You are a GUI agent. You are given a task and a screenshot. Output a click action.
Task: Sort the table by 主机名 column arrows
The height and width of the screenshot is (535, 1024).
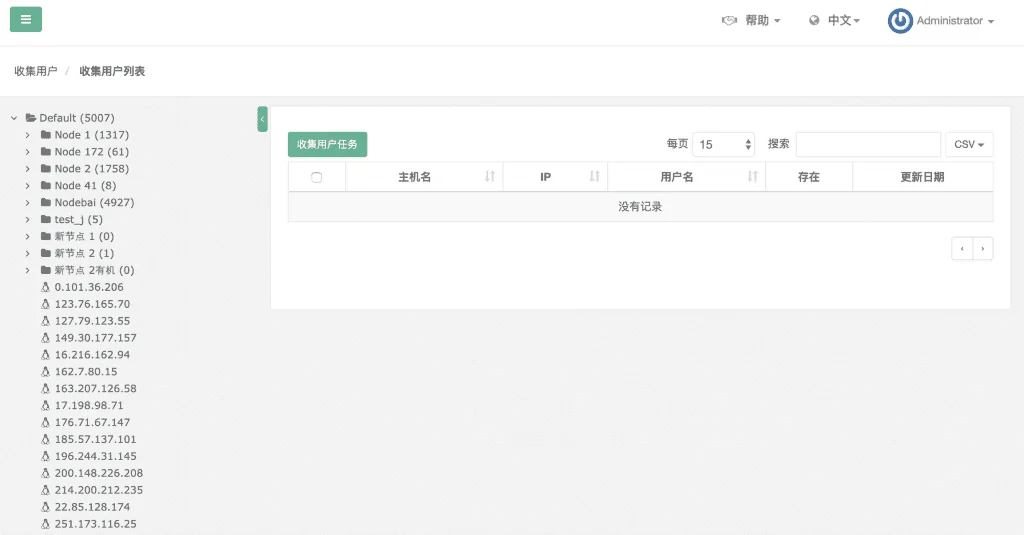pos(490,176)
